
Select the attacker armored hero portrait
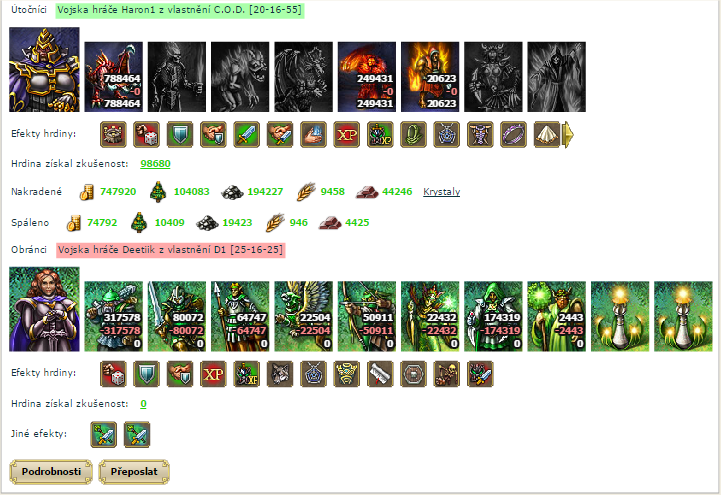tap(44, 69)
